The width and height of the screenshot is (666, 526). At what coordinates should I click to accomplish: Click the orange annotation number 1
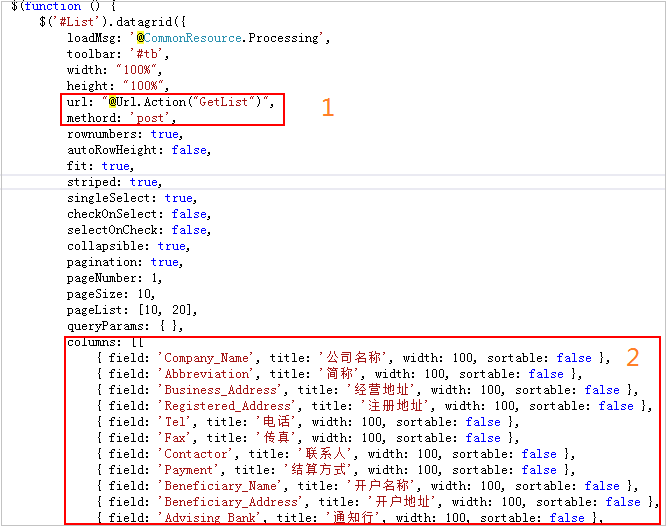[x=327, y=108]
